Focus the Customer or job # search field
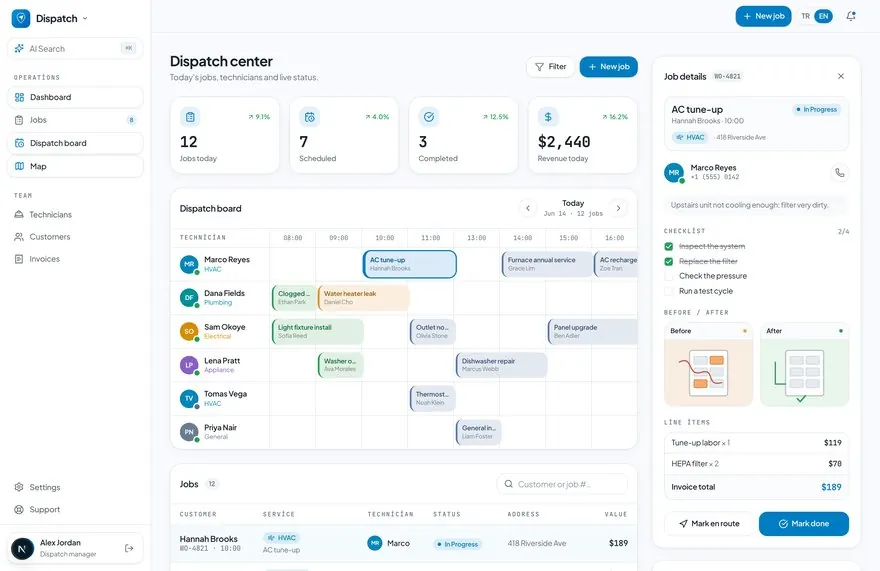Viewport: 880px width, 571px height. [562, 484]
